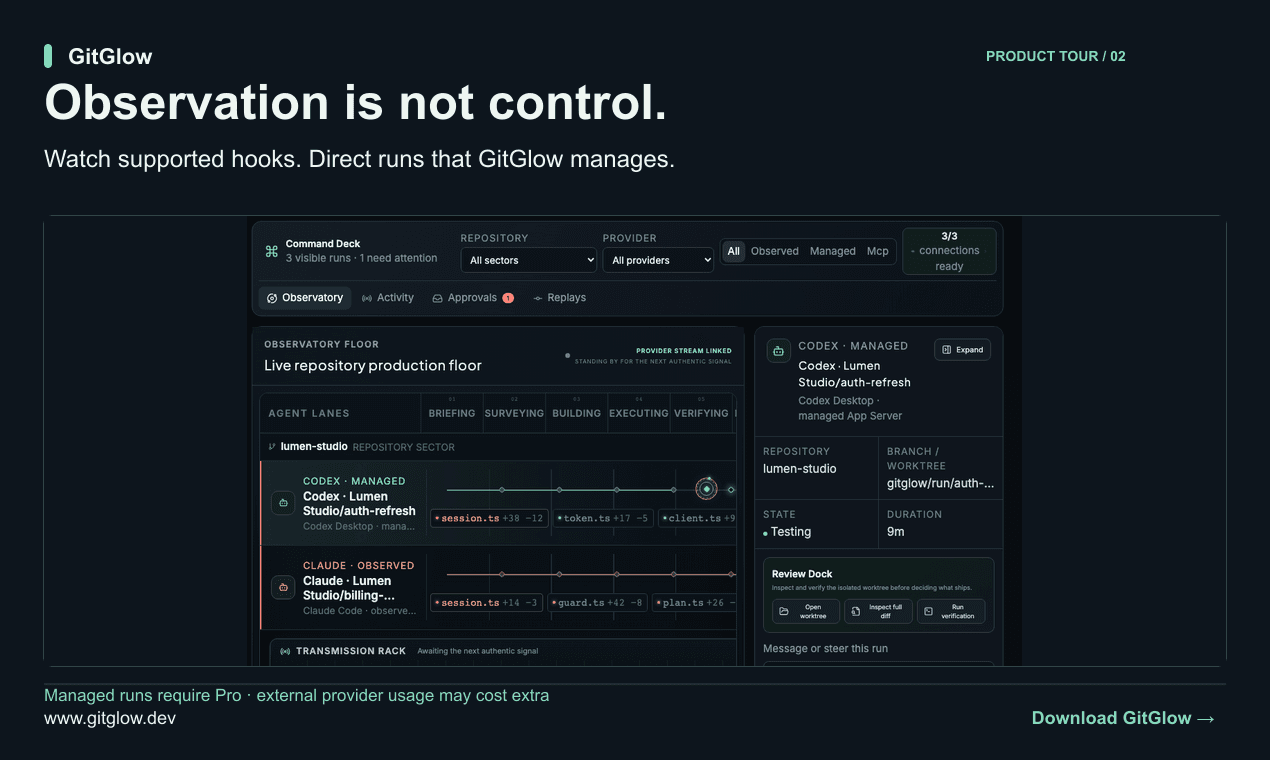Click the EXECUTING stage column header
1270x760 pixels.
click(639, 413)
